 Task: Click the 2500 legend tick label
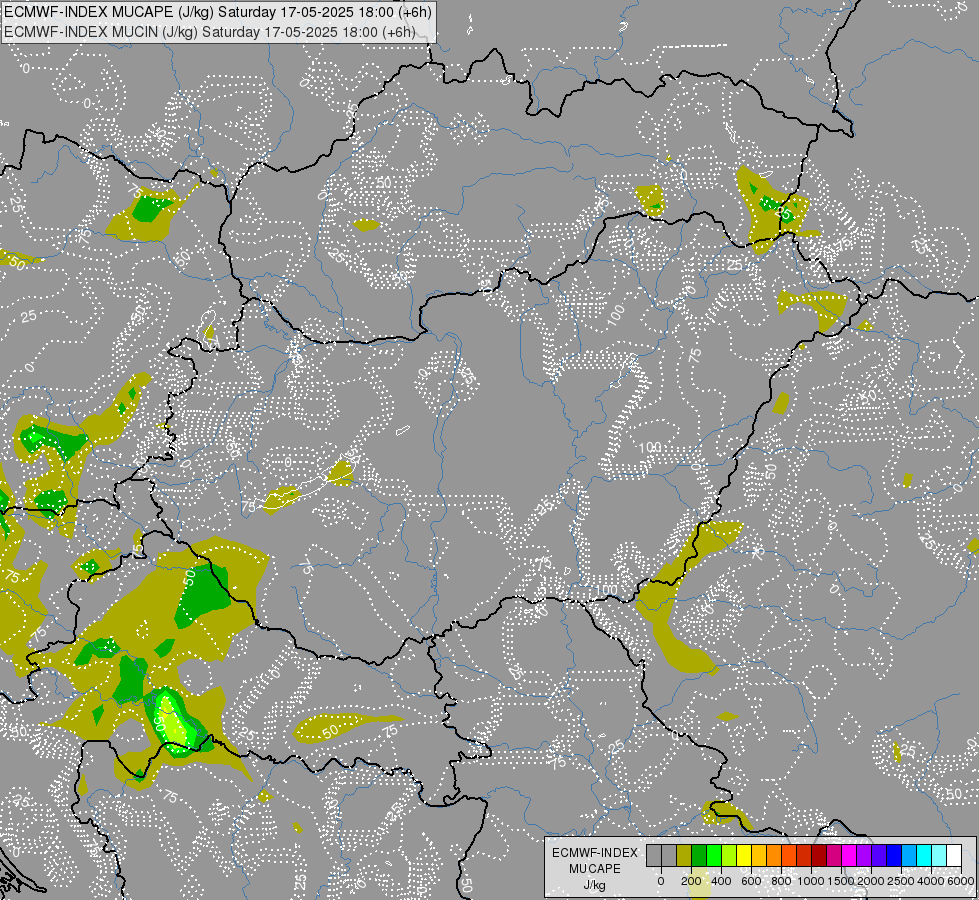(x=901, y=881)
